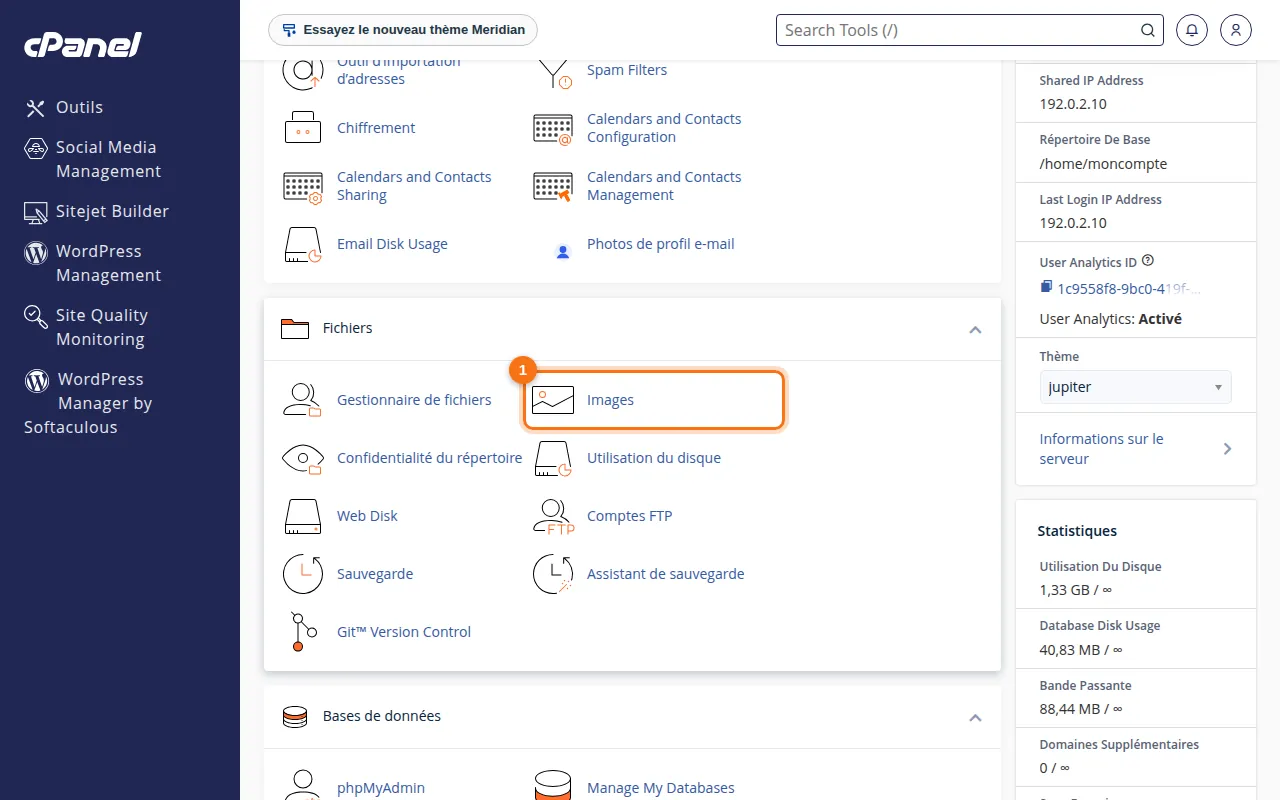Open the Comptes FTP link

[629, 516]
